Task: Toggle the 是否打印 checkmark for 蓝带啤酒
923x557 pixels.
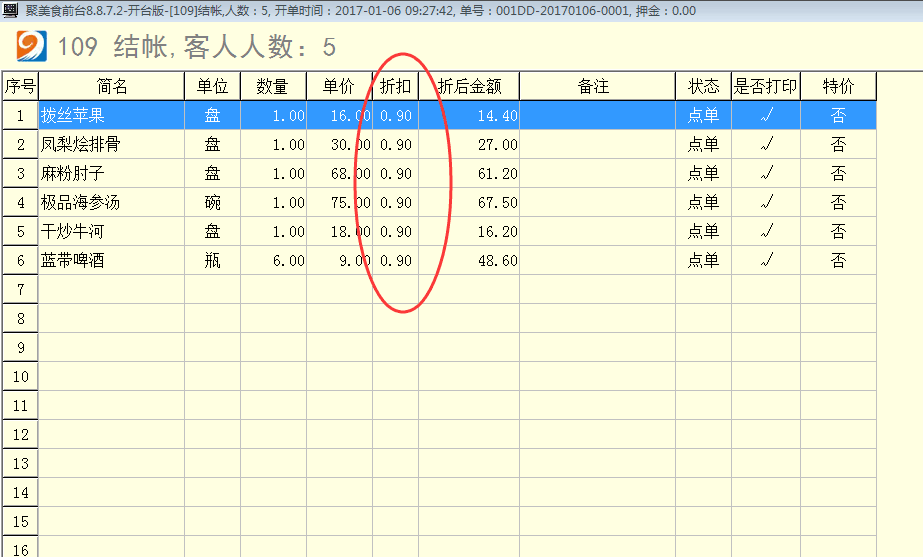Action: tap(766, 260)
